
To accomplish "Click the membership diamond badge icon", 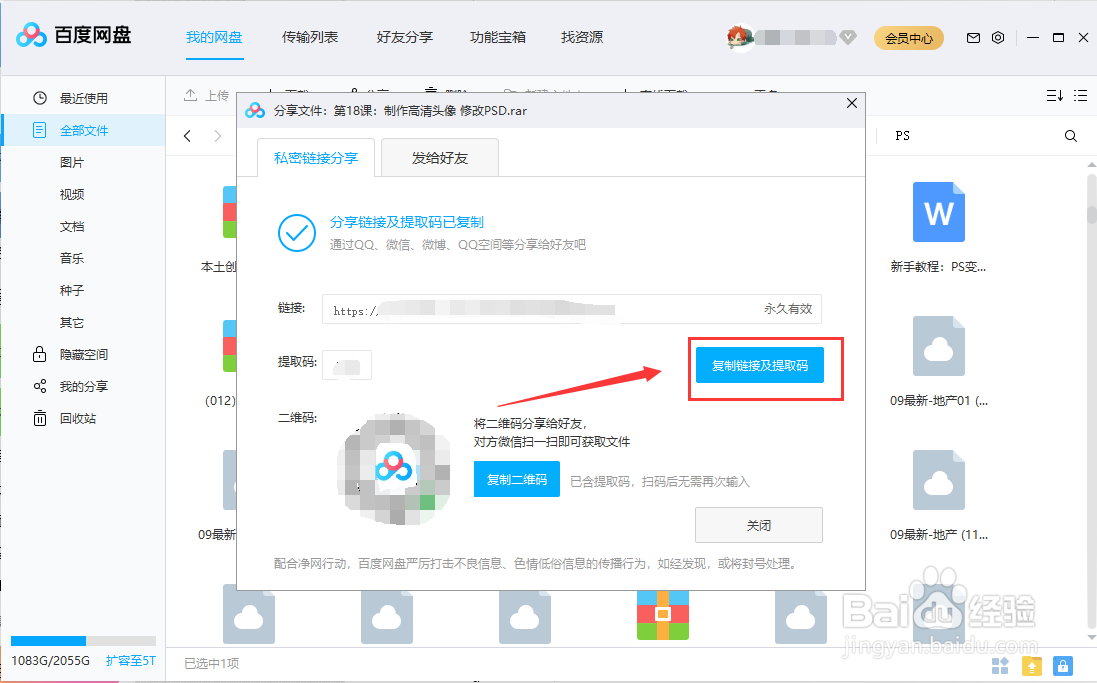I will coord(848,37).
